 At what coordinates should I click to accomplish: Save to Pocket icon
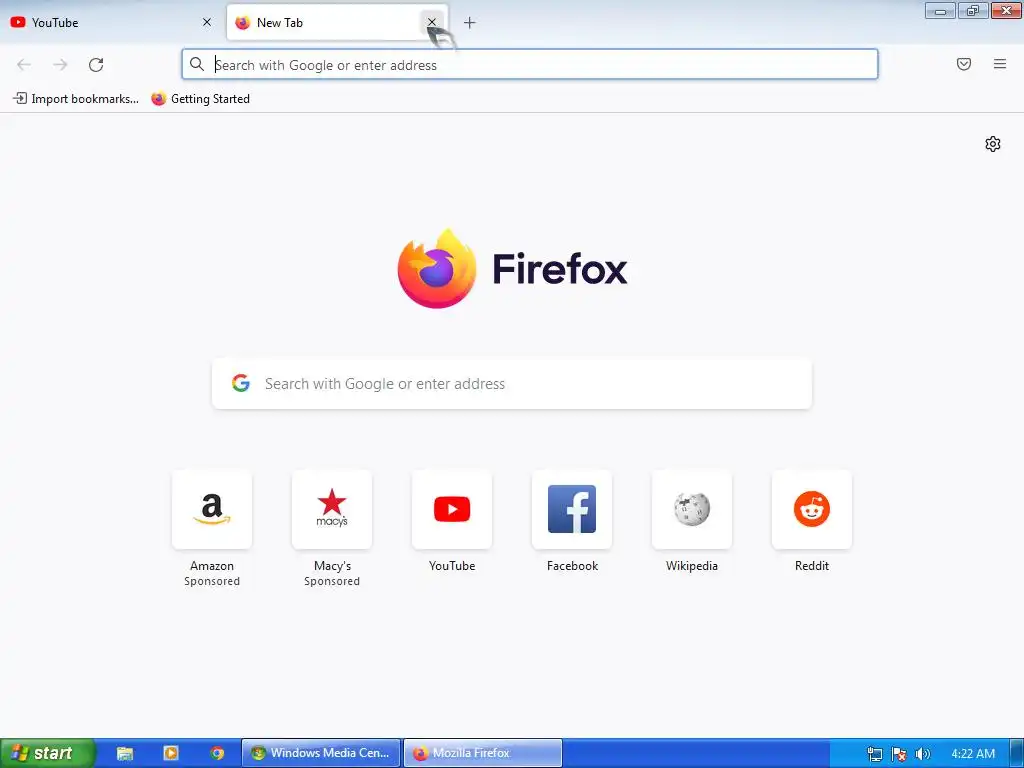click(964, 64)
